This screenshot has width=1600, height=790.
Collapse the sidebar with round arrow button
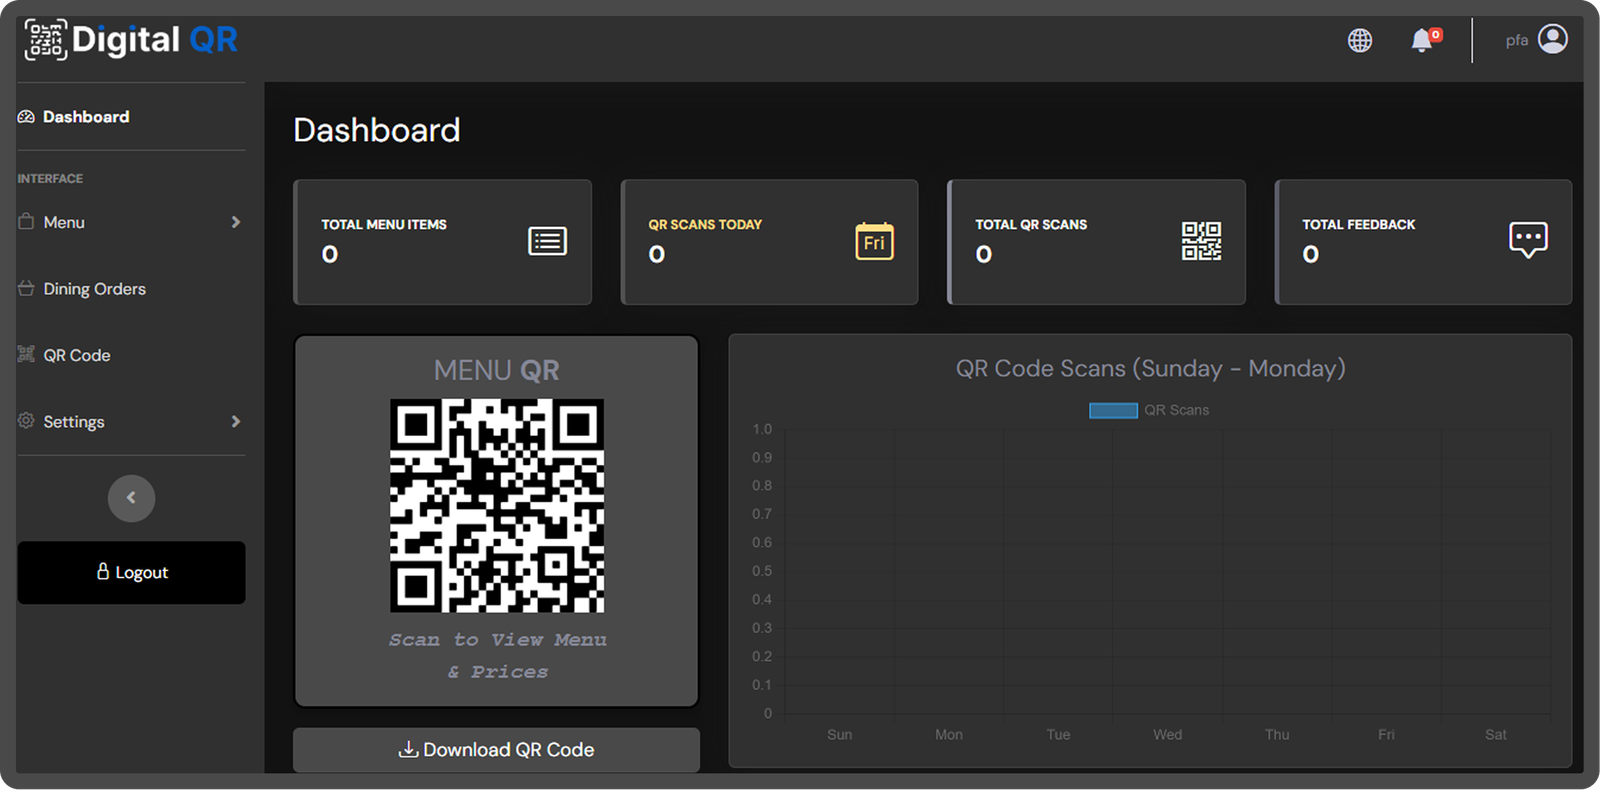point(131,498)
